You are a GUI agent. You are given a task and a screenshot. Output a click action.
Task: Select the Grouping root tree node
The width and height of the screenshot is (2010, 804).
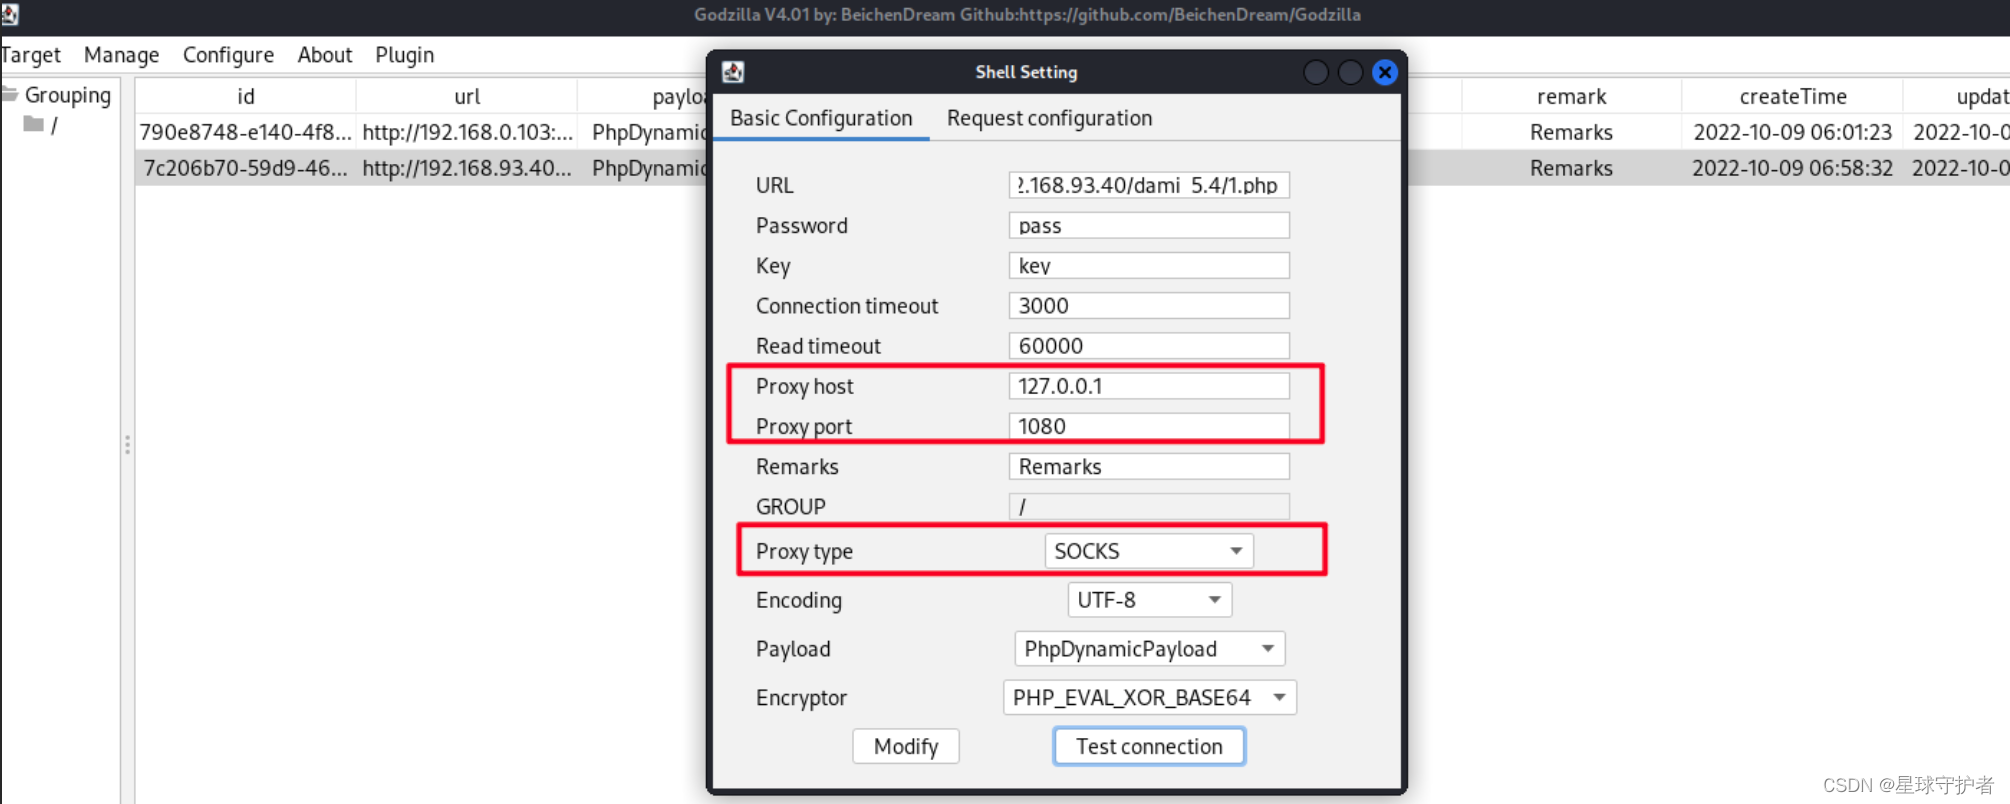tap(57, 95)
